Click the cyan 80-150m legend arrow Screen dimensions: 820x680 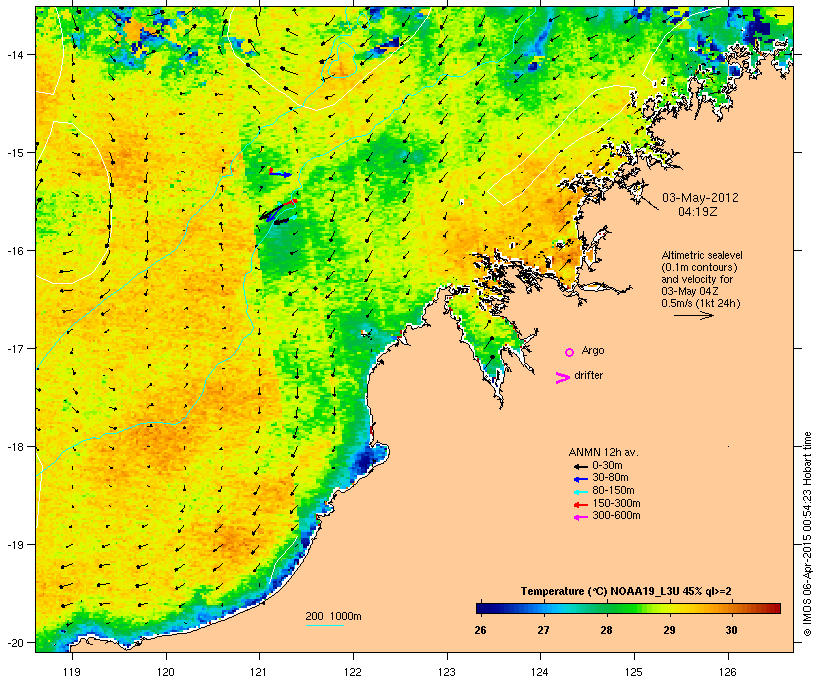tap(580, 492)
